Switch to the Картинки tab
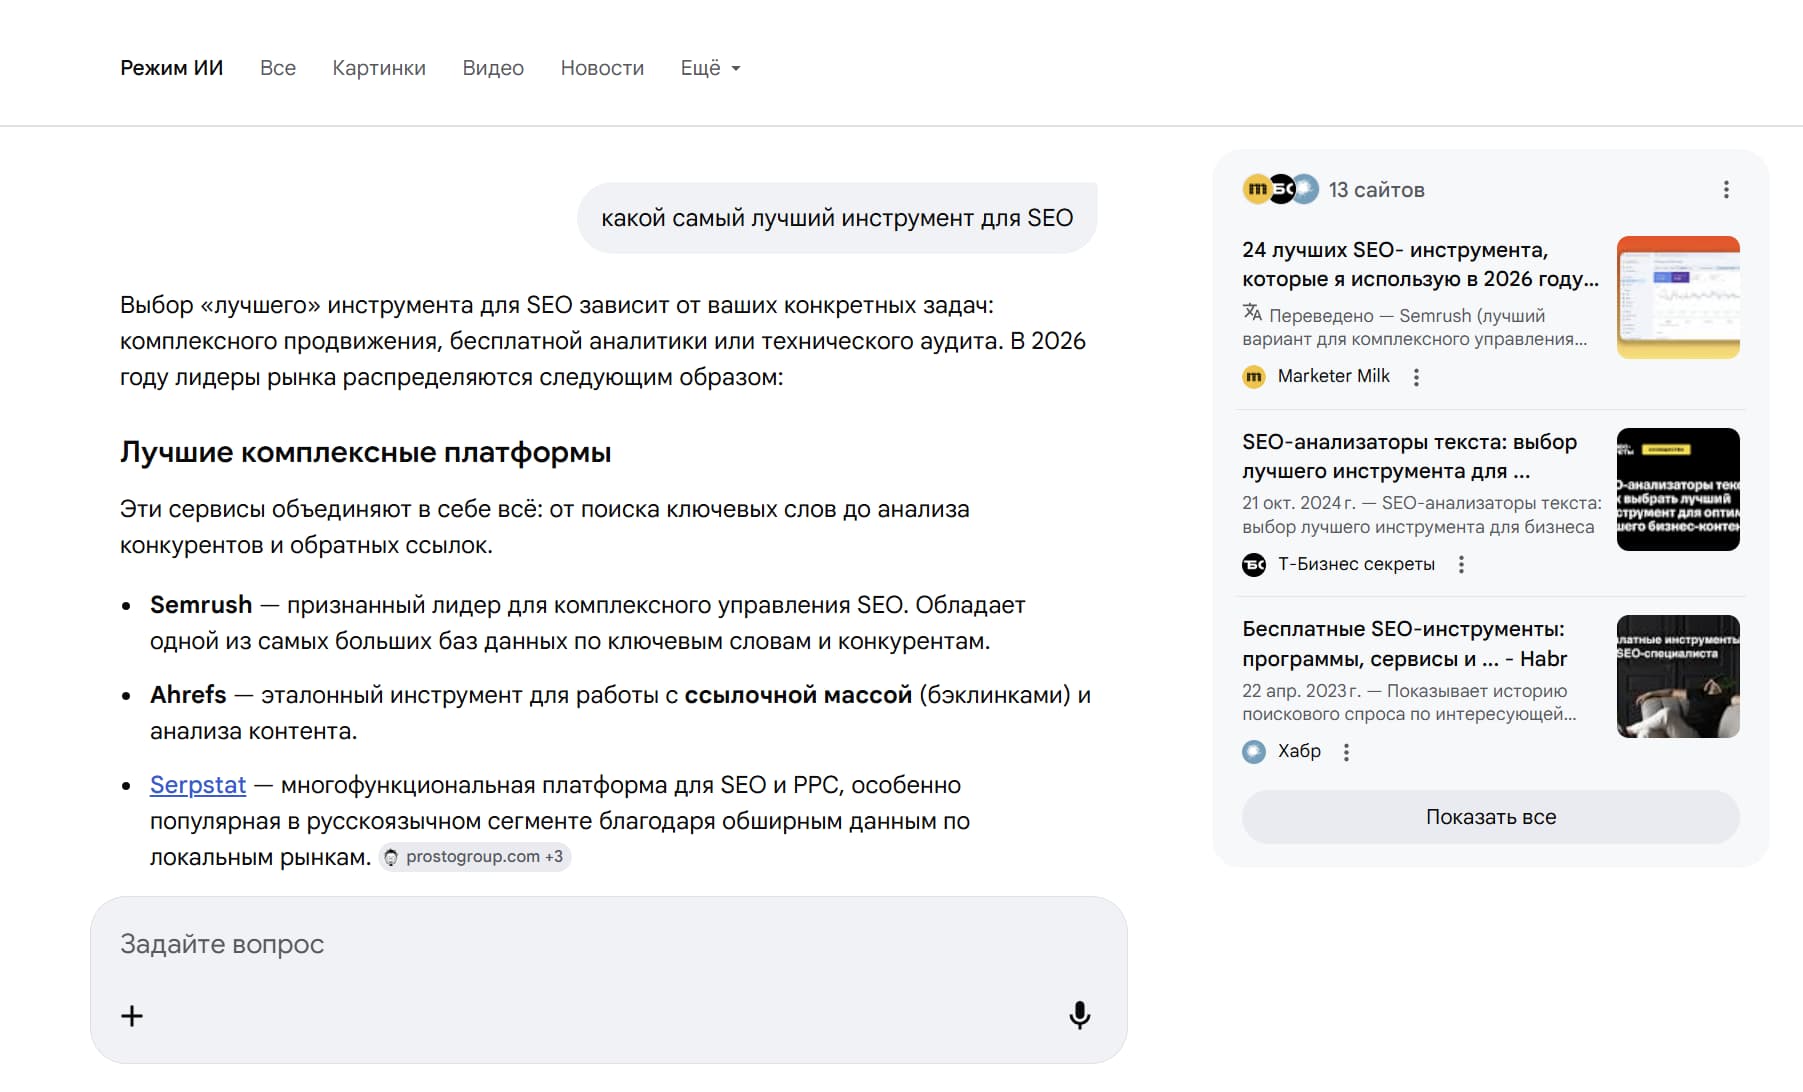1803x1092 pixels. pos(379,68)
